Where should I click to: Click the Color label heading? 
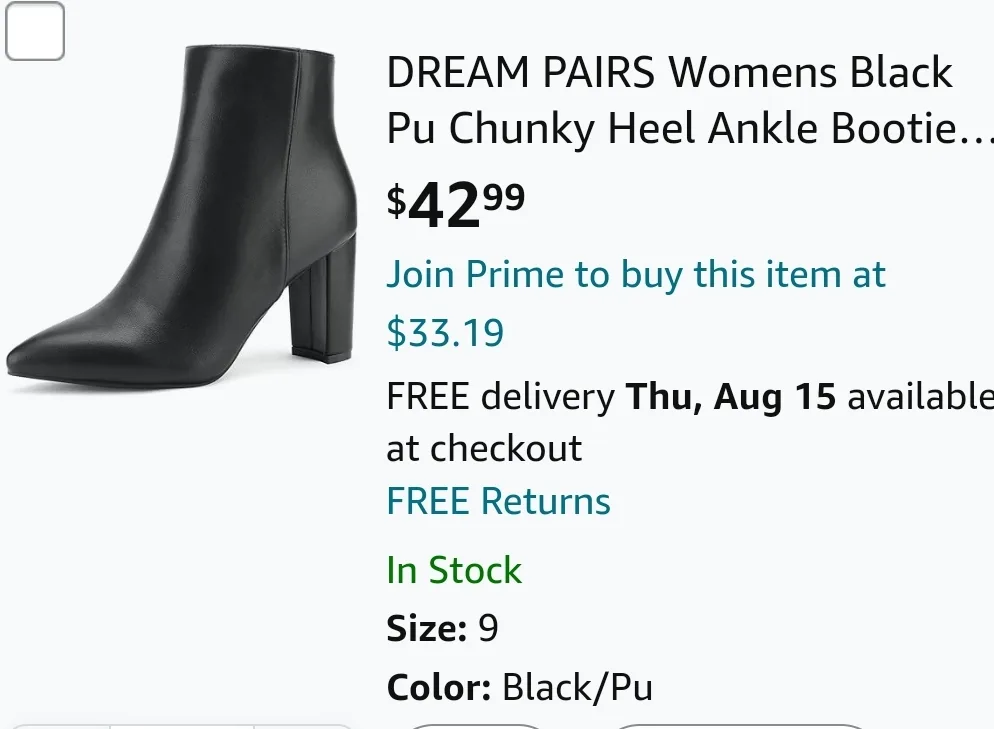(x=437, y=687)
